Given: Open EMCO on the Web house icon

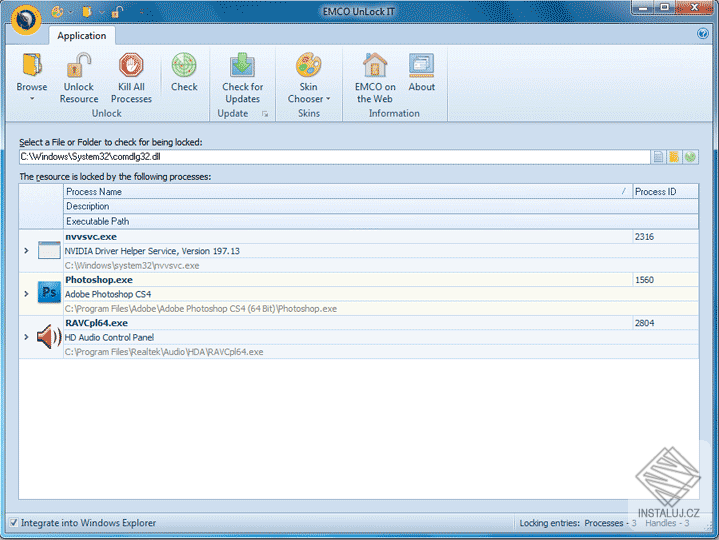Looking at the screenshot, I should 375,65.
